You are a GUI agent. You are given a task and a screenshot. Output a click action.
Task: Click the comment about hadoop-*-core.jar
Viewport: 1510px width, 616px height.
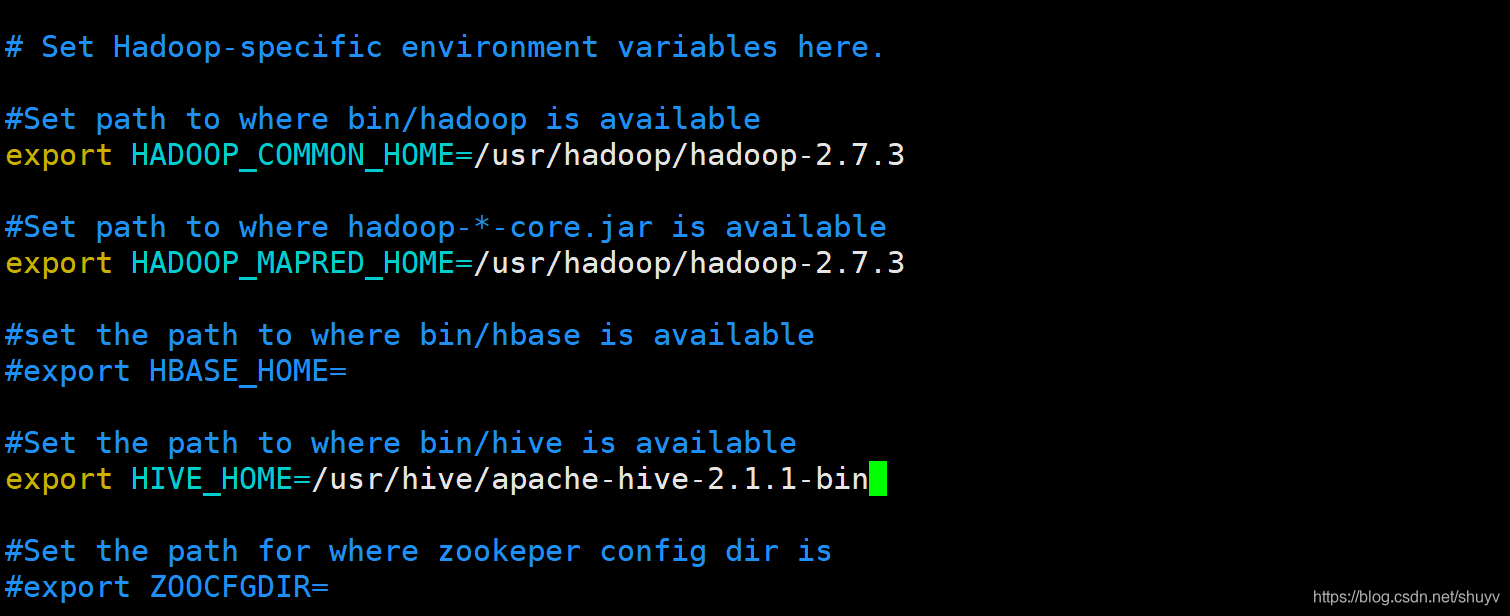point(446,227)
